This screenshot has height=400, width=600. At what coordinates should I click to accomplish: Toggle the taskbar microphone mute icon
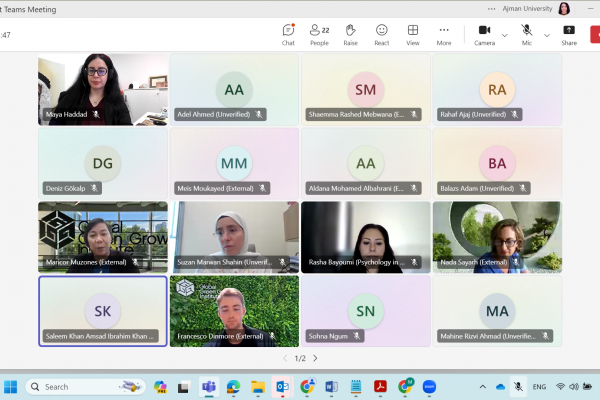pos(518,386)
